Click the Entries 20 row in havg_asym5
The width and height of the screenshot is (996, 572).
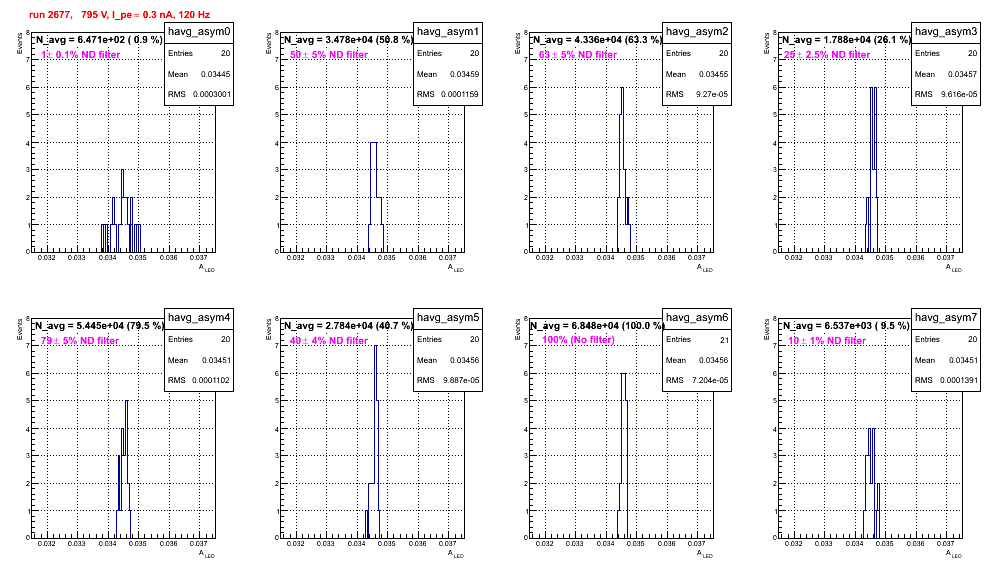(x=448, y=339)
